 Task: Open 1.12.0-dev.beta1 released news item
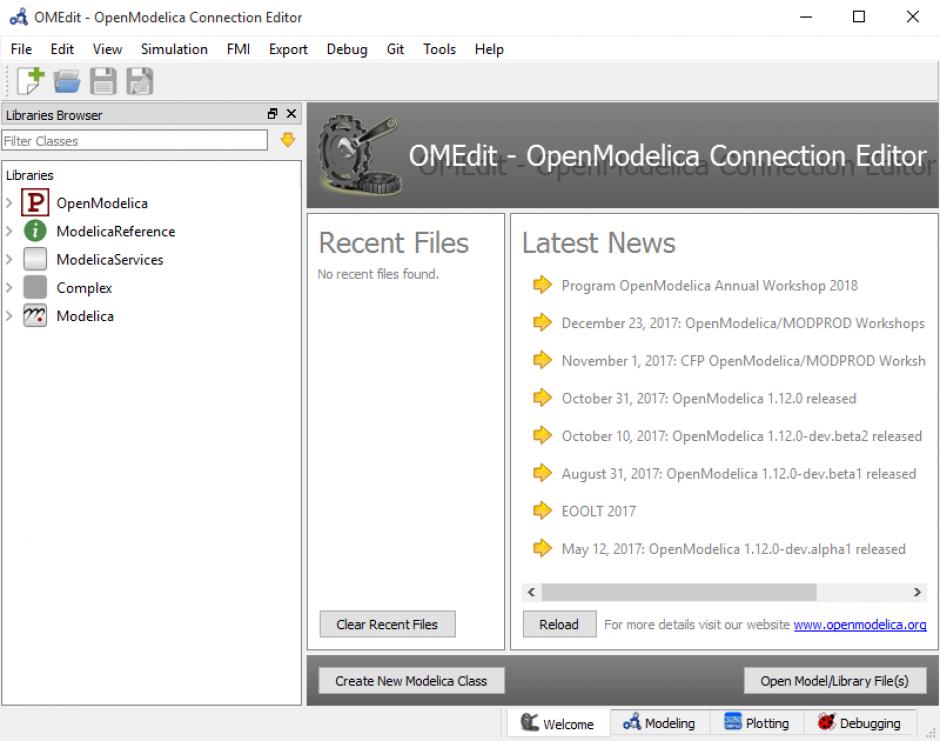click(x=739, y=474)
